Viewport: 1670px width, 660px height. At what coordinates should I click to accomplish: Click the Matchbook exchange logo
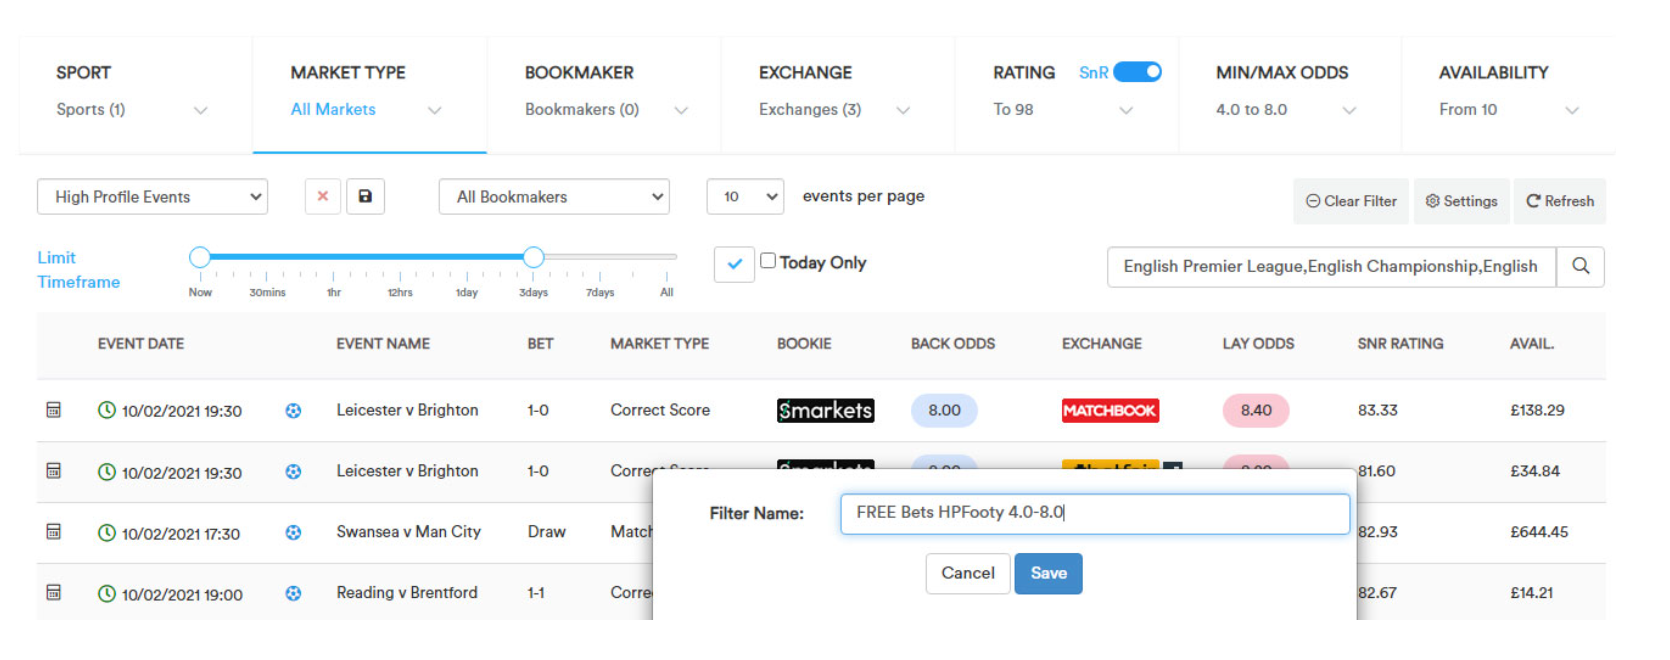[1110, 410]
